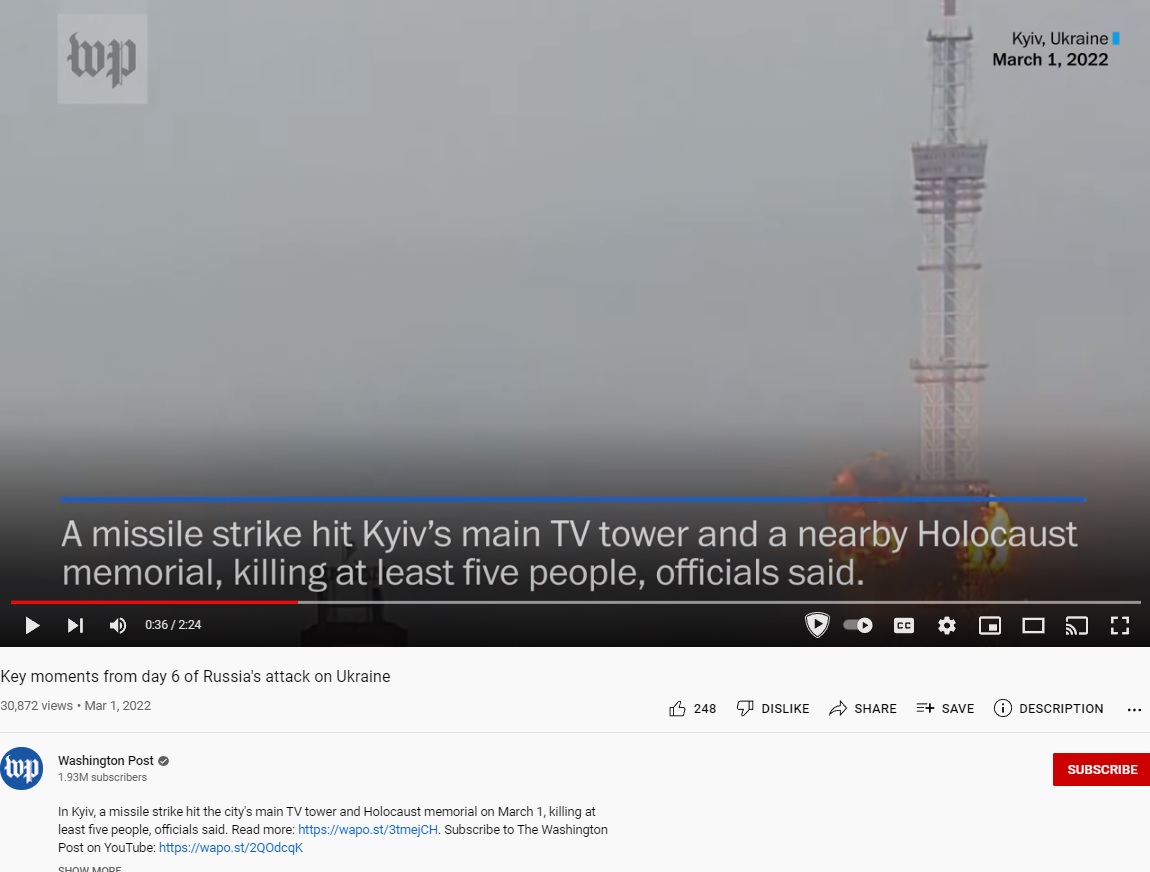This screenshot has width=1150, height=872.
Task: Open the DESCRIPTION panel
Action: pyautogui.click(x=1049, y=708)
